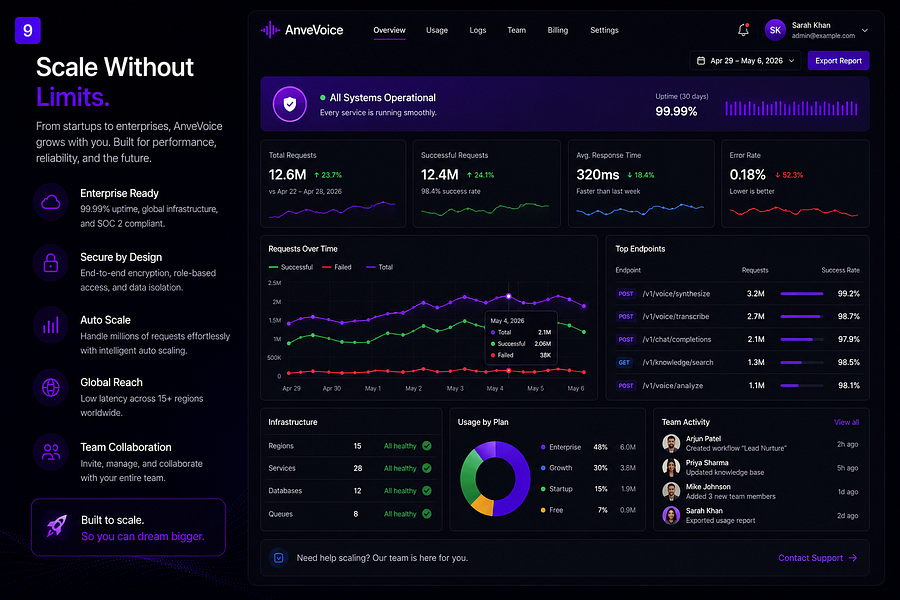The image size is (900, 600).
Task: Click the shield icon in status banner
Action: point(290,104)
